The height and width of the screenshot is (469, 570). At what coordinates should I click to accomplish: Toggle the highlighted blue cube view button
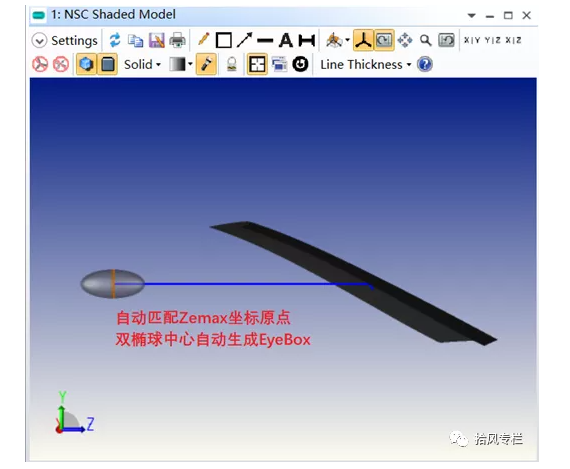point(86,64)
